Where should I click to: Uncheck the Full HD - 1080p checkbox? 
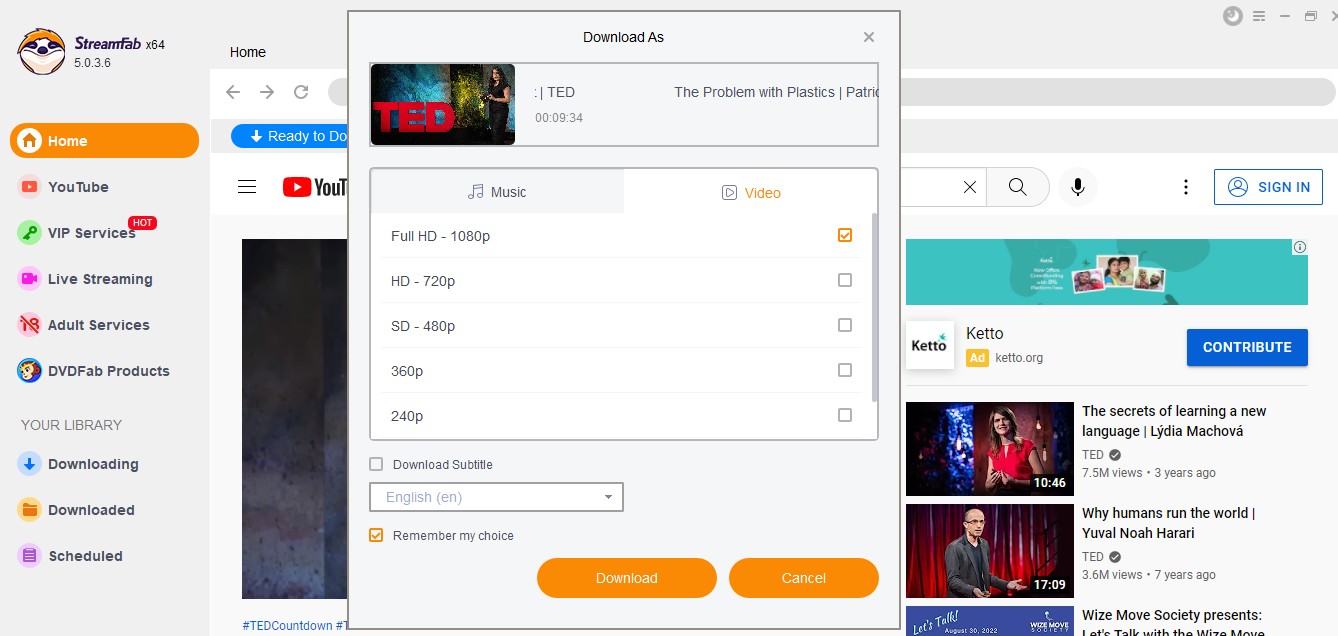[845, 235]
